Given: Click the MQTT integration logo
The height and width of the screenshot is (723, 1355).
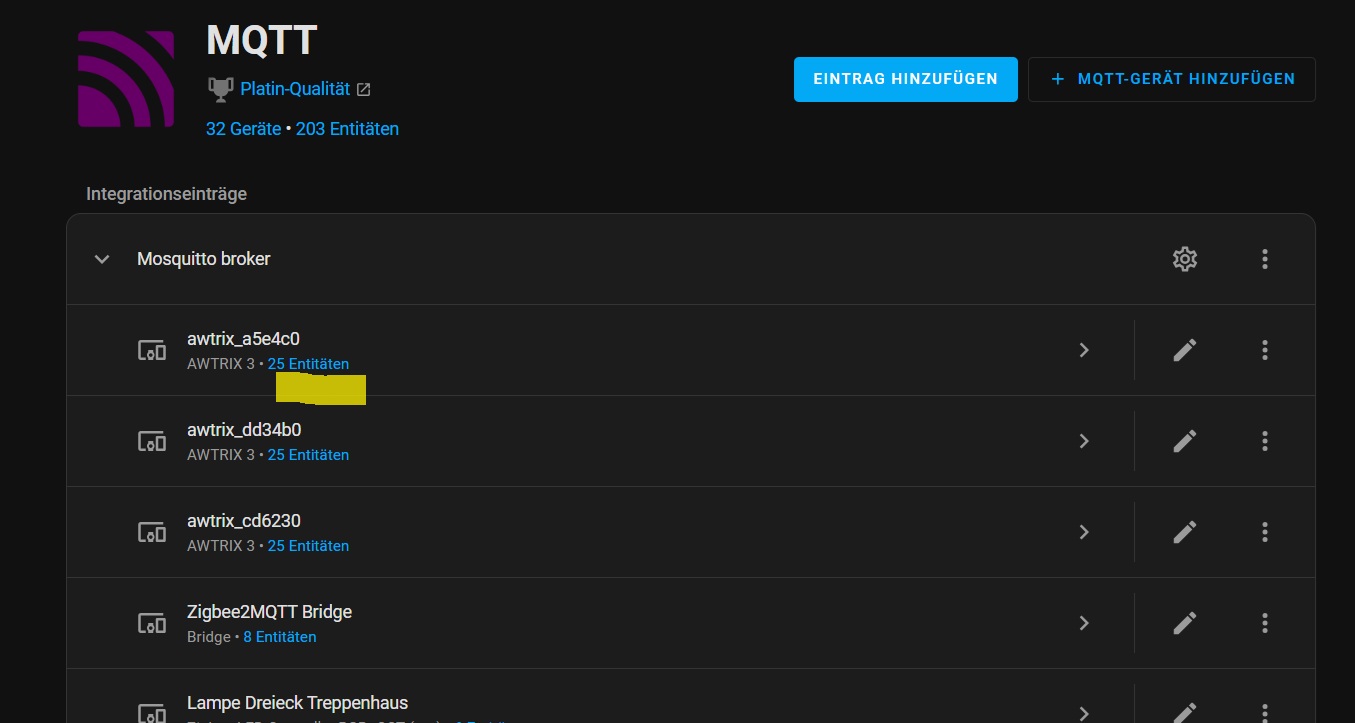Looking at the screenshot, I should point(126,79).
